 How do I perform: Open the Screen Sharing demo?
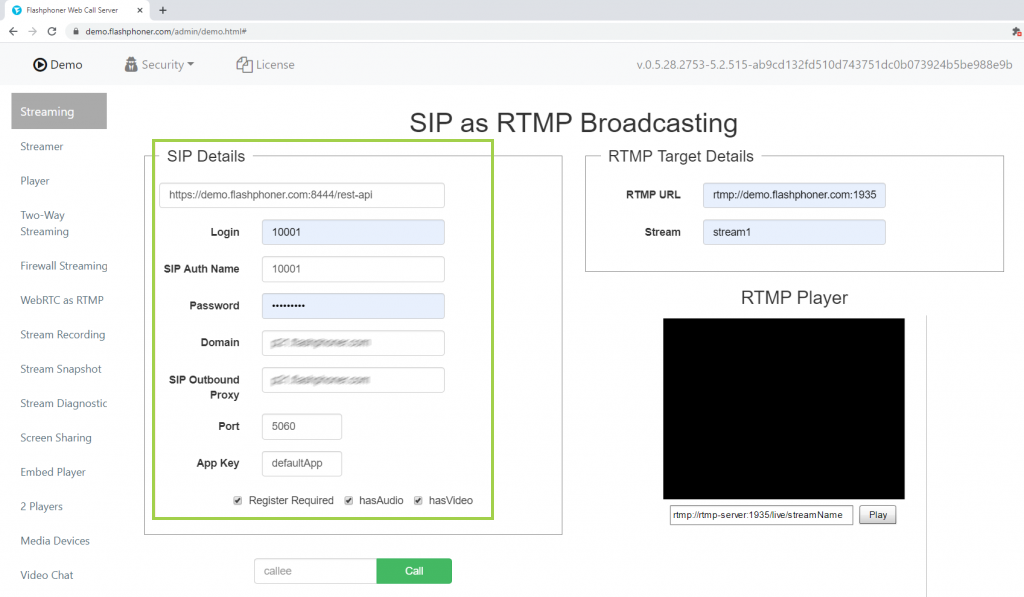56,438
